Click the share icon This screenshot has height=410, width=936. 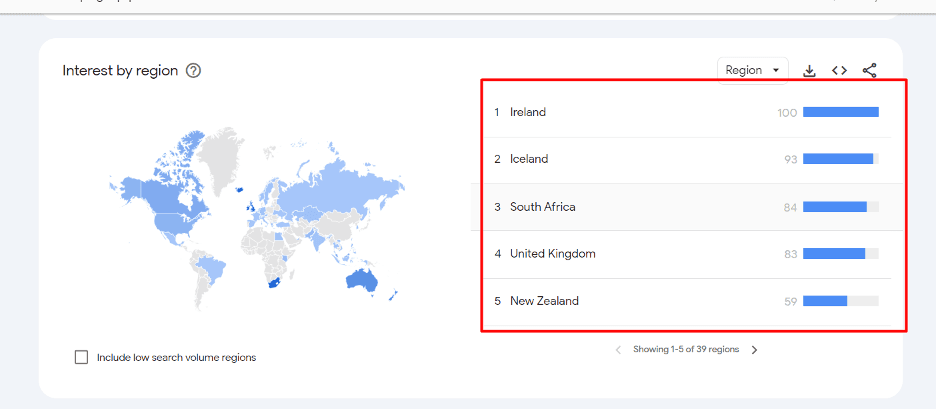point(870,70)
